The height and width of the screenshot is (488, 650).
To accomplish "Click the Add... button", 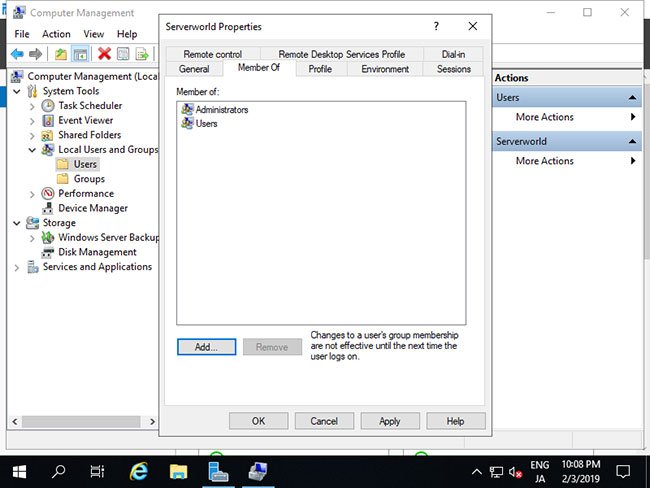I will click(206, 347).
